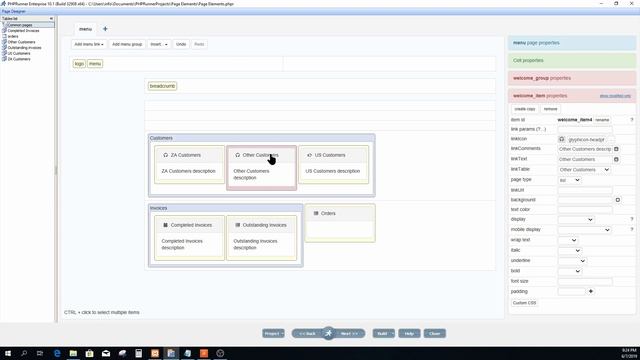The height and width of the screenshot is (360, 640).
Task: Click the list icon on Completed Invoices card
Action: 165,225
